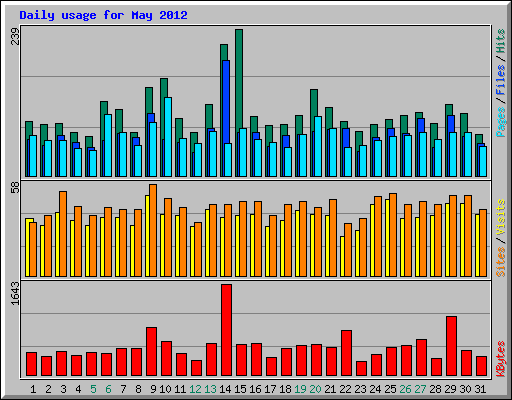Click green weekend day label 13

[x=210, y=389]
